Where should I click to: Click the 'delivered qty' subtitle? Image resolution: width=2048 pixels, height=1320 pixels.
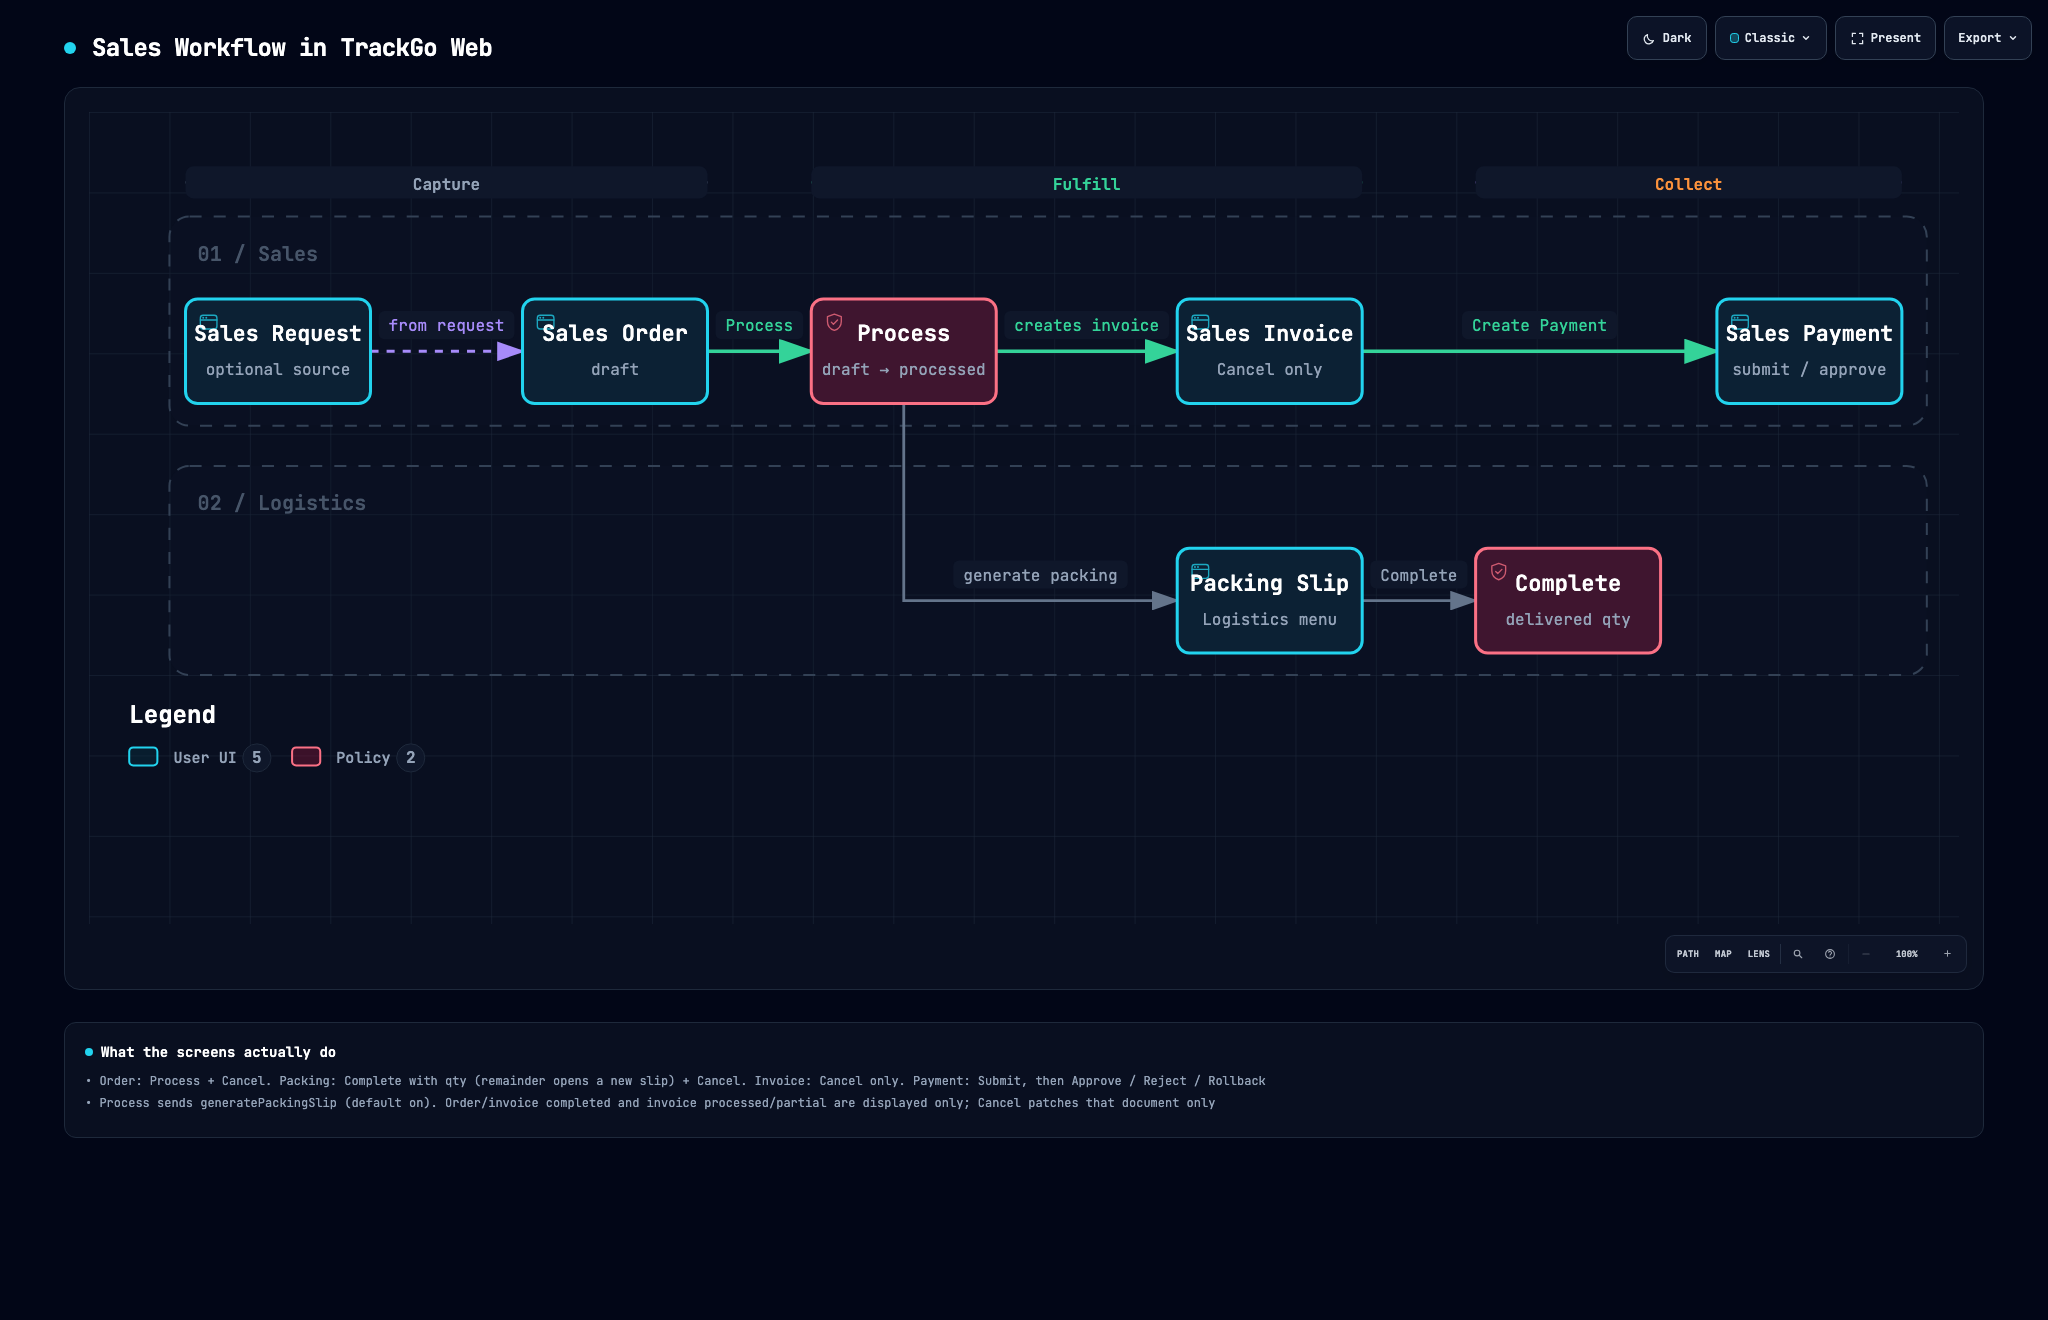pyautogui.click(x=1568, y=620)
